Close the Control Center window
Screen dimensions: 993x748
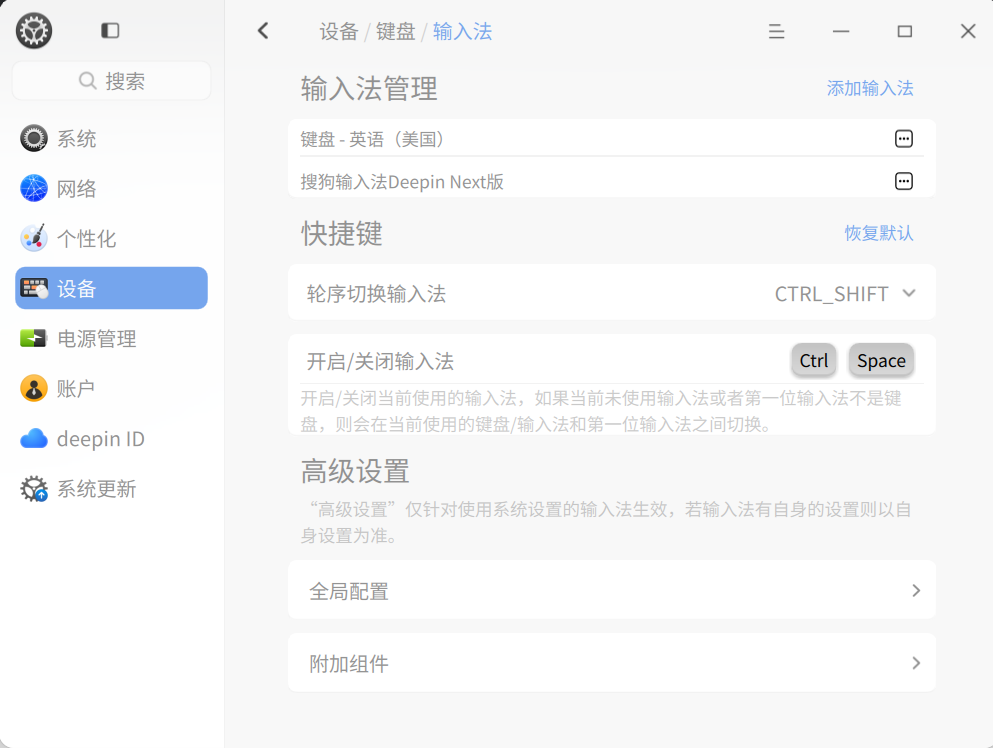(968, 31)
